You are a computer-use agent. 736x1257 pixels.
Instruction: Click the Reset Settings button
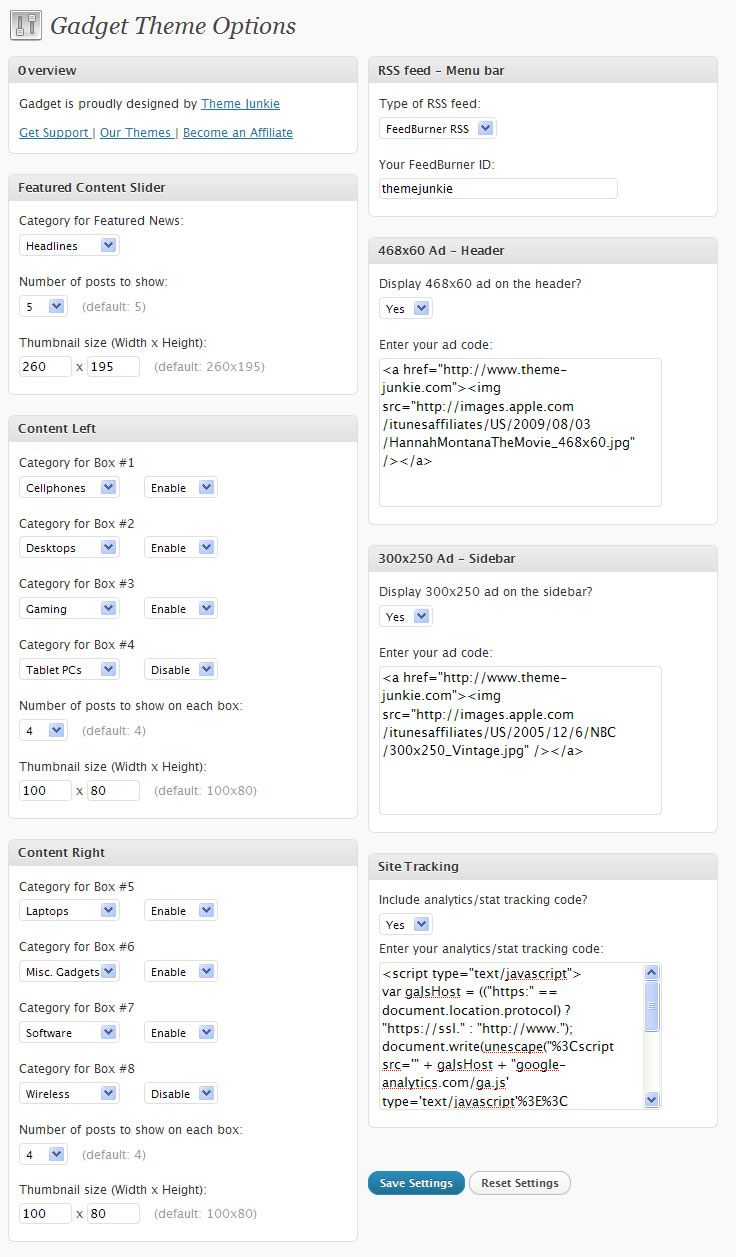[x=520, y=1183]
